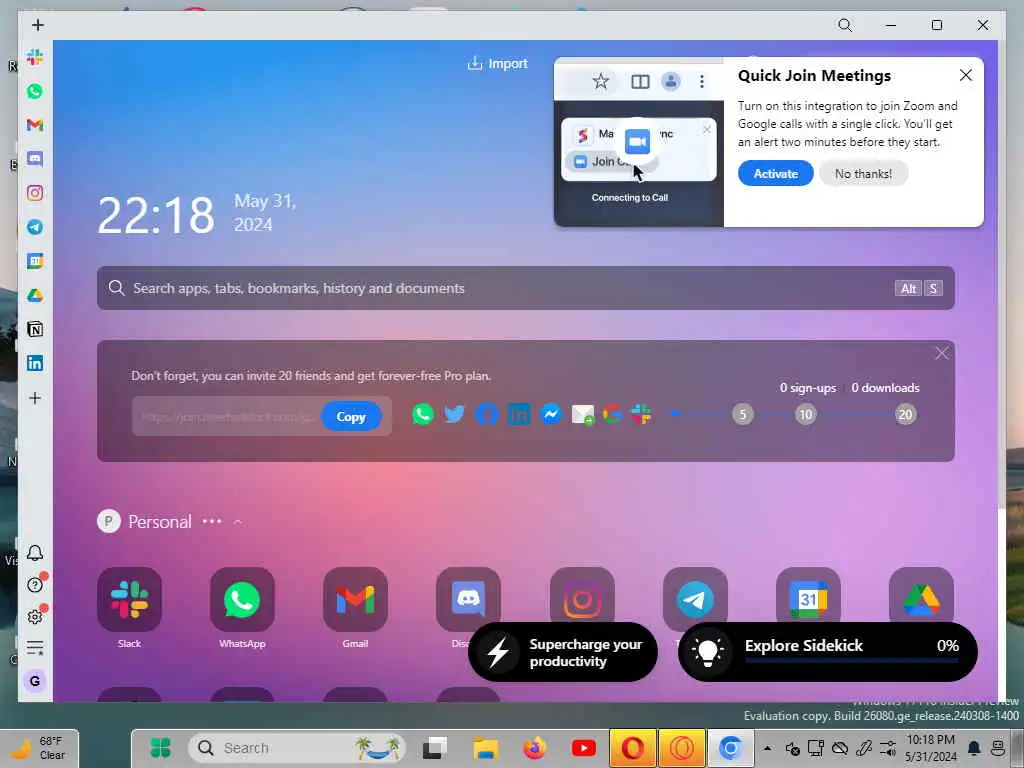The height and width of the screenshot is (768, 1024).
Task: Share invite link via WhatsApp
Action: coord(423,414)
